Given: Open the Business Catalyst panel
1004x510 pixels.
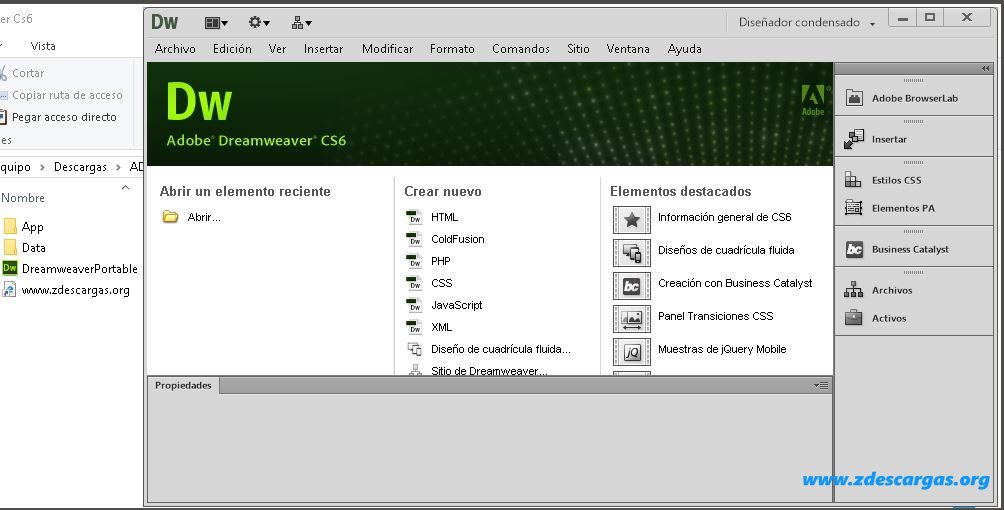Looking at the screenshot, I should (x=896, y=249).
